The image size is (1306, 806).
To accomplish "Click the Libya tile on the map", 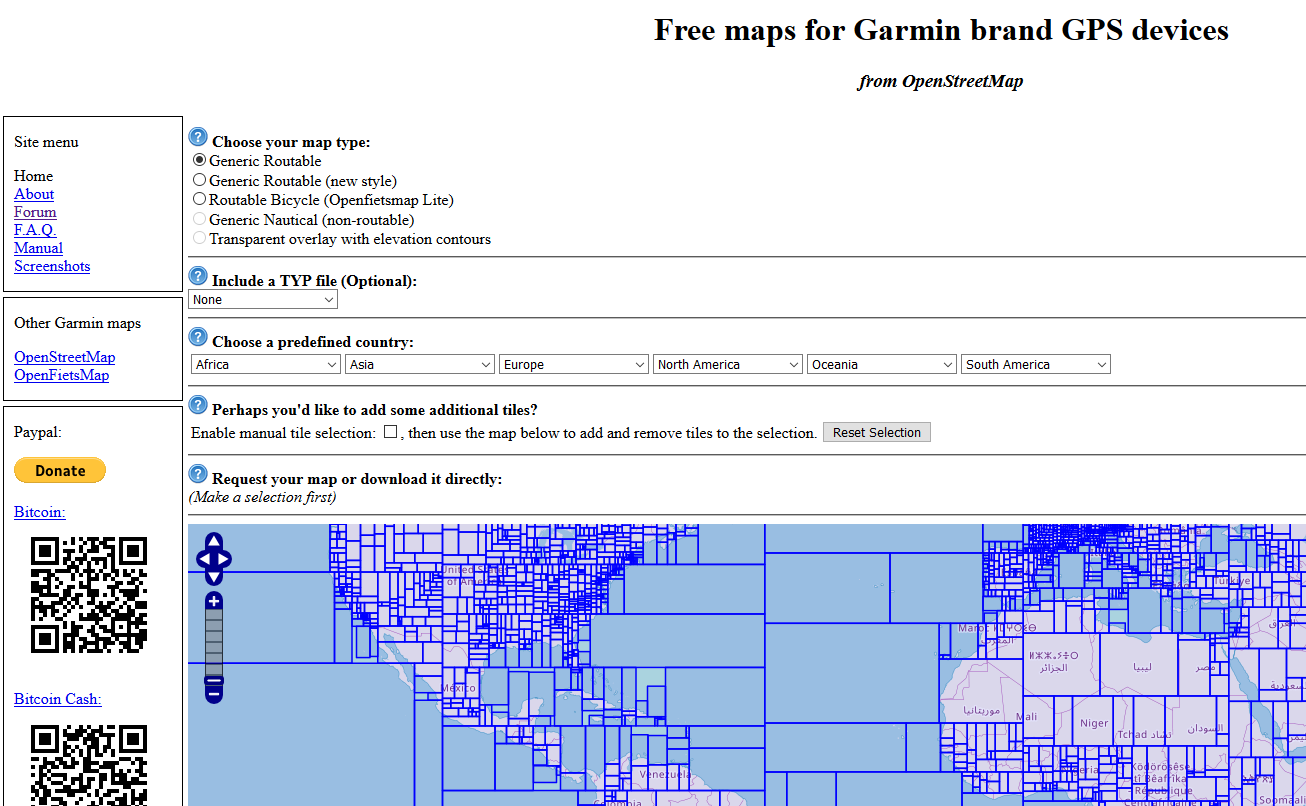I will pos(1138,665).
